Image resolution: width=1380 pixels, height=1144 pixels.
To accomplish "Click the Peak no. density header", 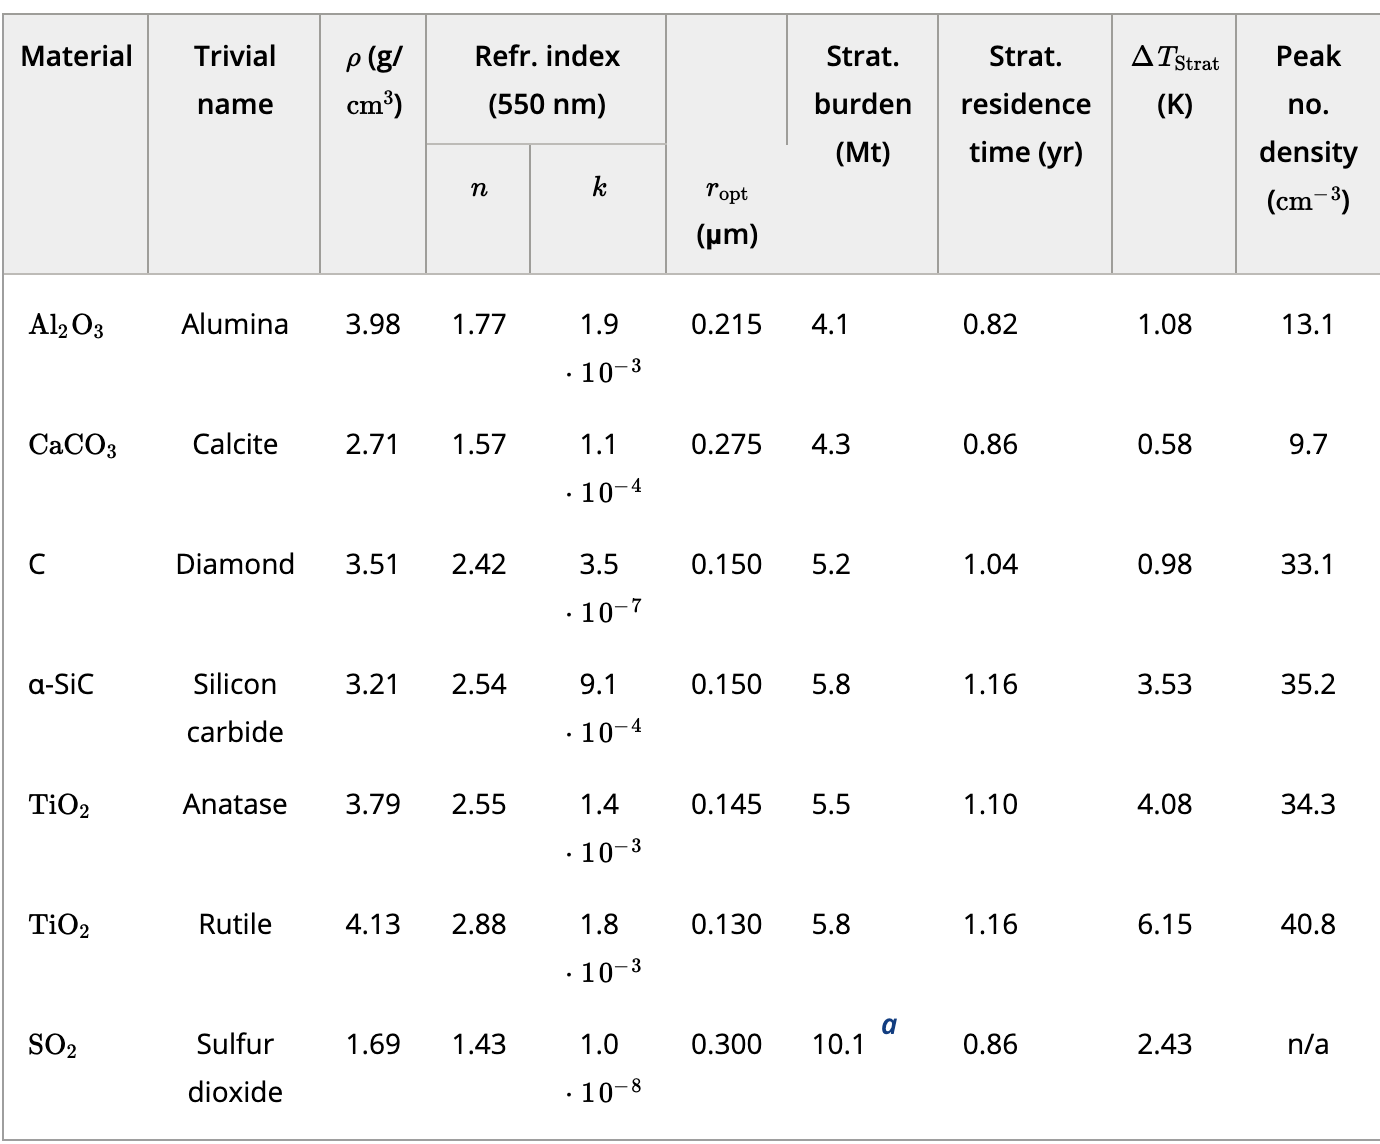I will (1307, 128).
